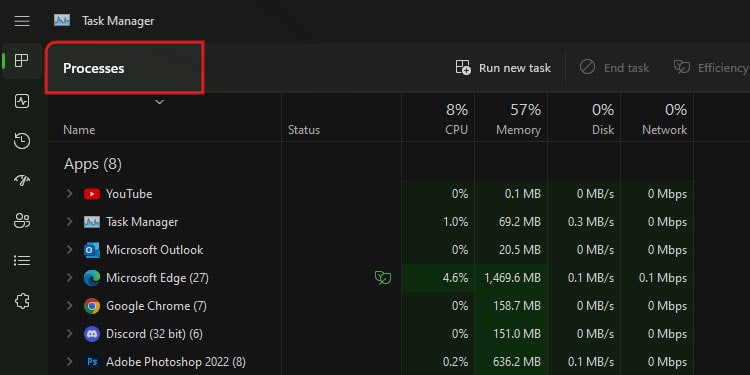This screenshot has height=375, width=750.
Task: Click the End task button
Action: coord(614,68)
